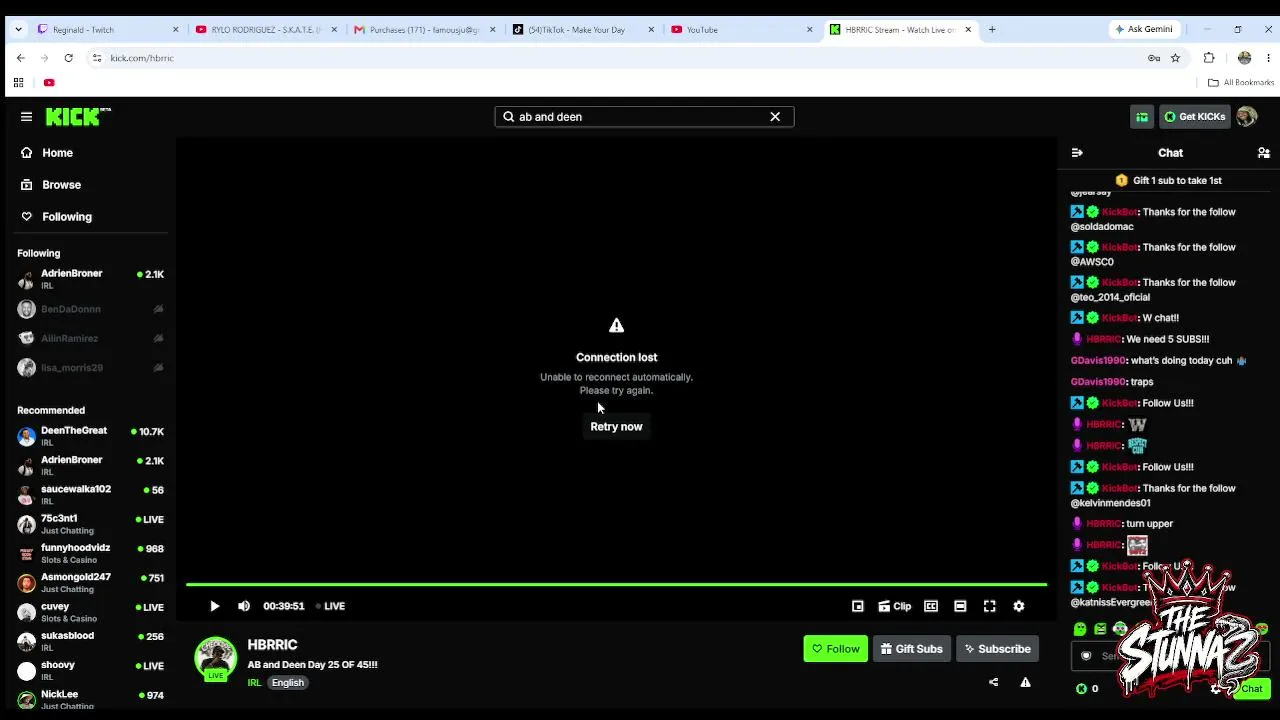Open the player settings gear

1019,606
